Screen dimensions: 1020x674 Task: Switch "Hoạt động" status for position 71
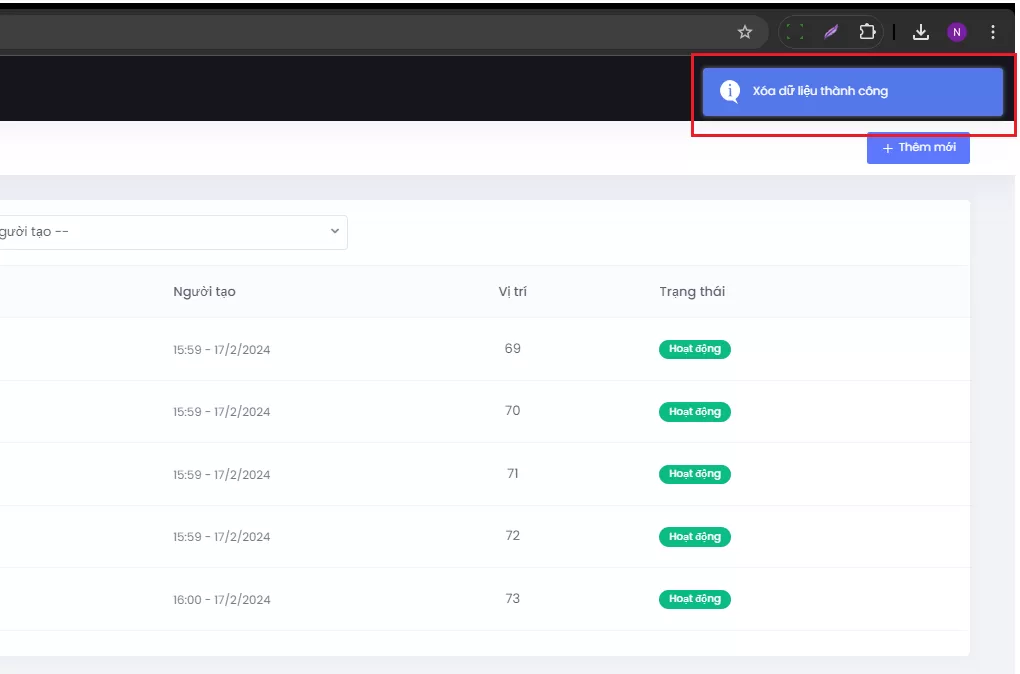pyautogui.click(x=695, y=474)
